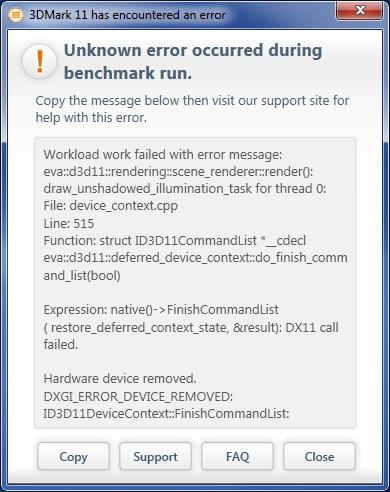Image resolution: width=390 pixels, height=492 pixels.
Task: Click the 'Function: struct ID3D11CommandList' line
Action: tap(175, 241)
